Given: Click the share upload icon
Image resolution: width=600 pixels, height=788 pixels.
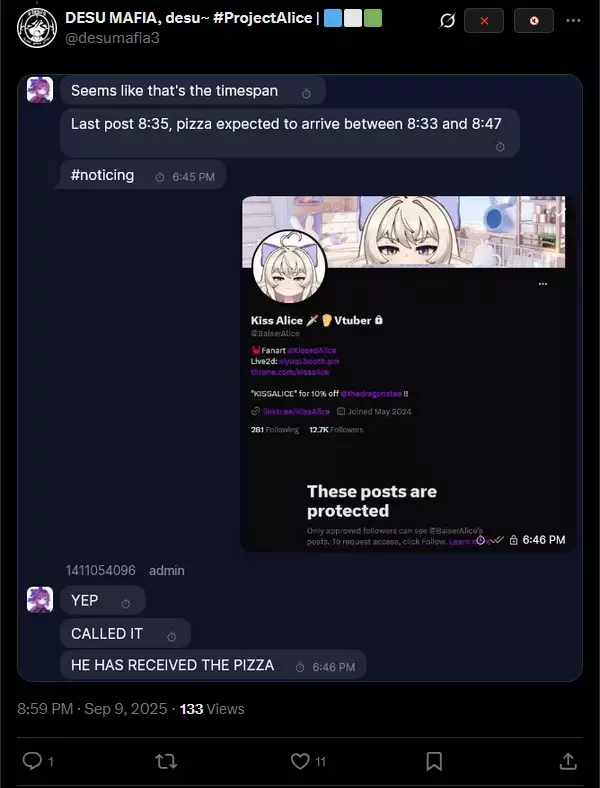Looking at the screenshot, I should pos(567,760).
